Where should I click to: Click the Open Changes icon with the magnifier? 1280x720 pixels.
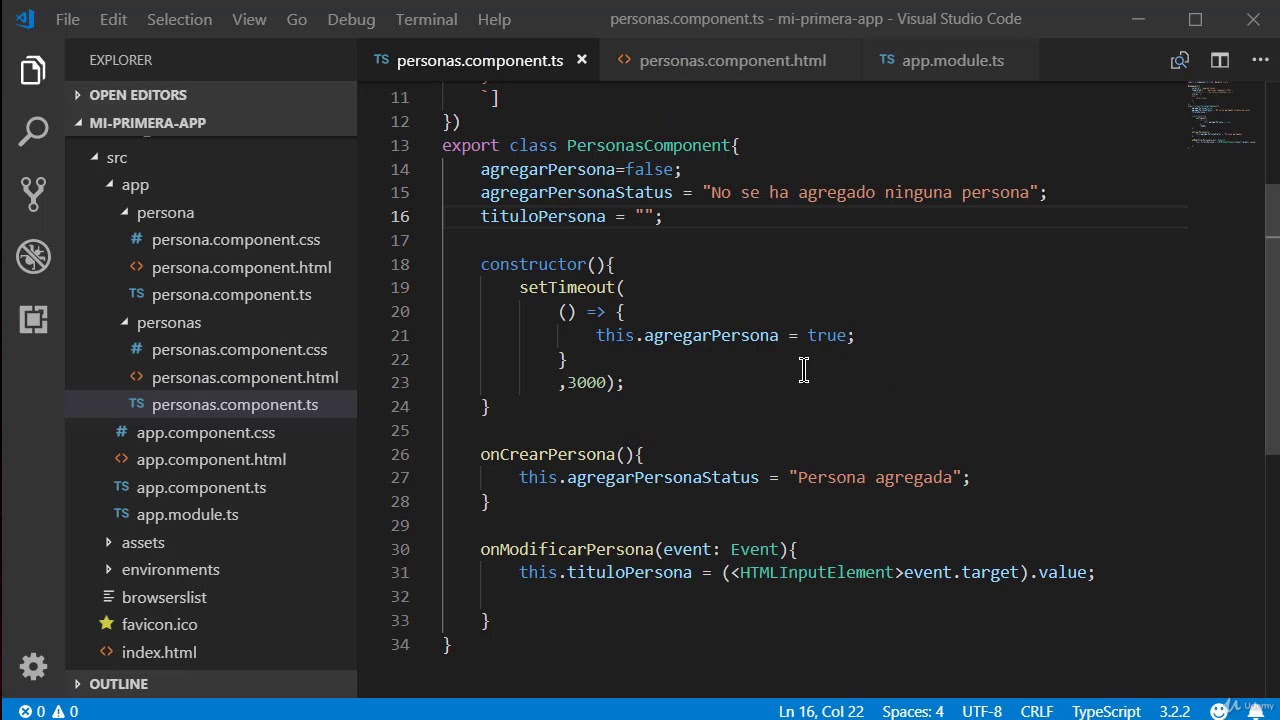coord(1180,61)
